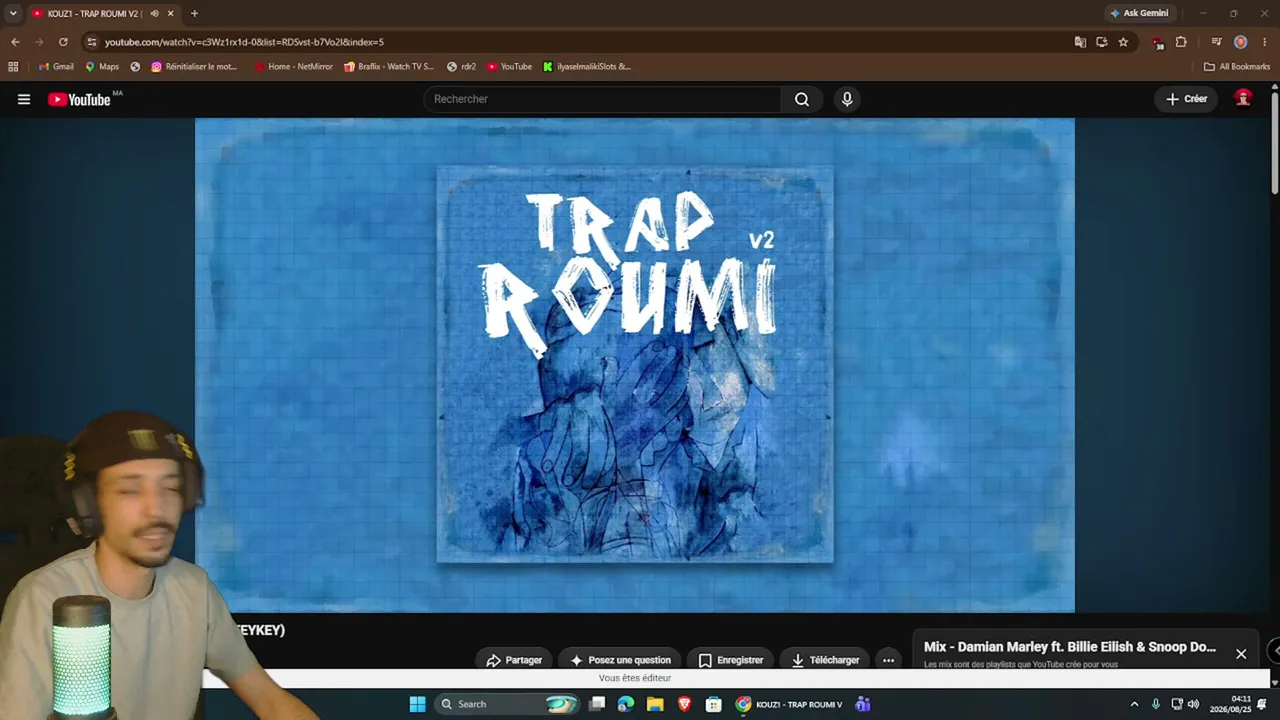Click the taskbar Search box
The width and height of the screenshot is (1280, 720).
click(x=509, y=704)
